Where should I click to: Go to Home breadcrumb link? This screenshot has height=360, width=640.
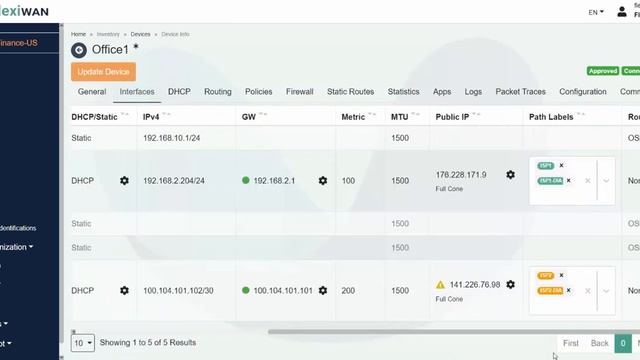78,34
